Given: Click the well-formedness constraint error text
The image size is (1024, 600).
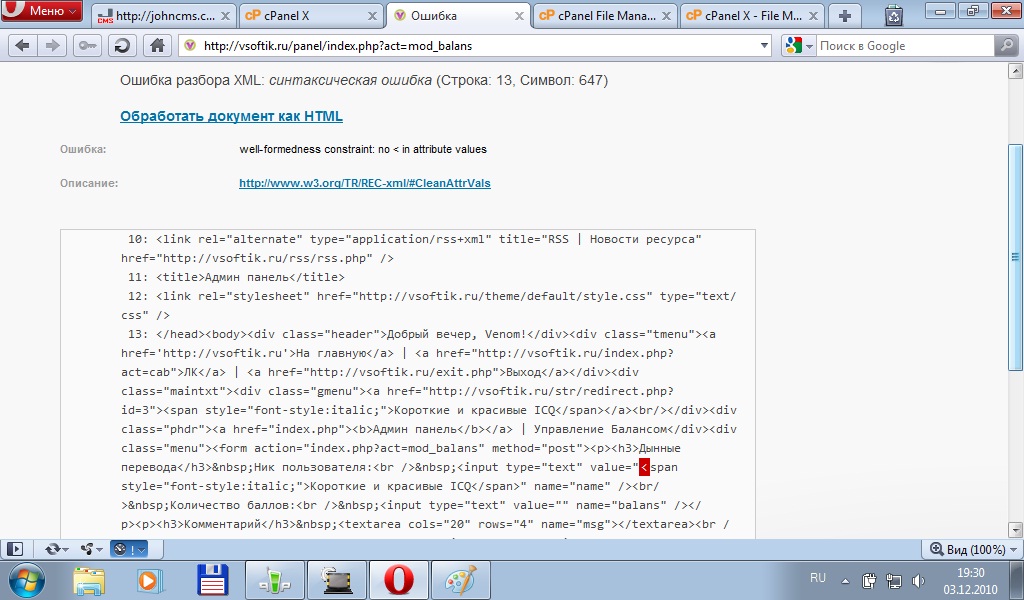Looking at the screenshot, I should (362, 150).
